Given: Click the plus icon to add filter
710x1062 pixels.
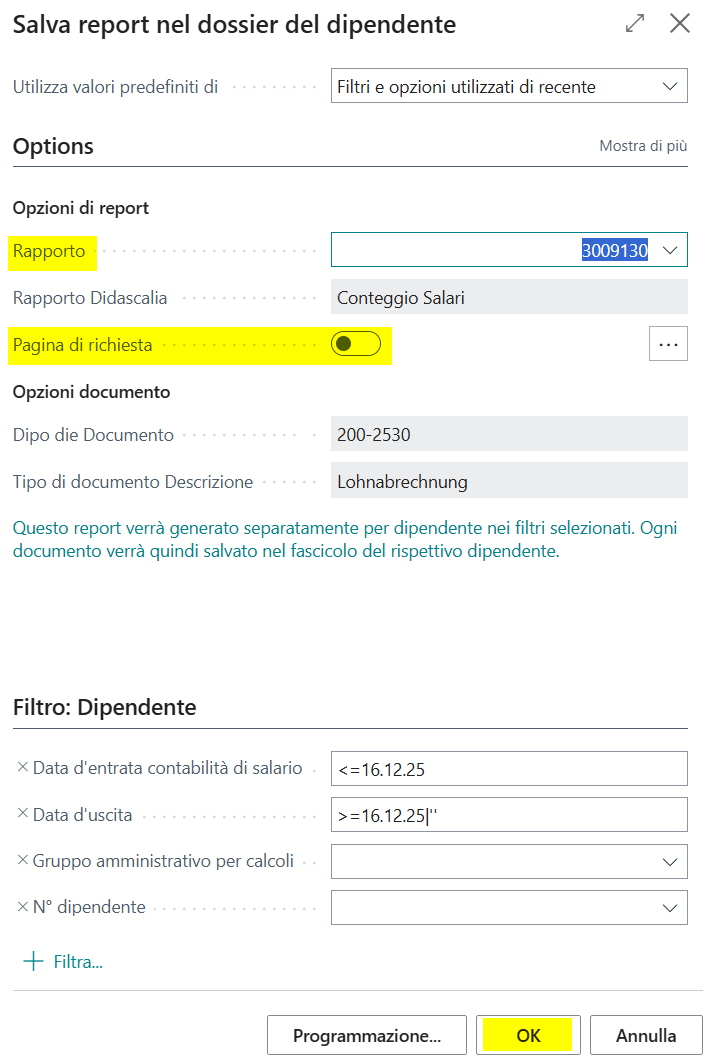Looking at the screenshot, I should click(34, 962).
